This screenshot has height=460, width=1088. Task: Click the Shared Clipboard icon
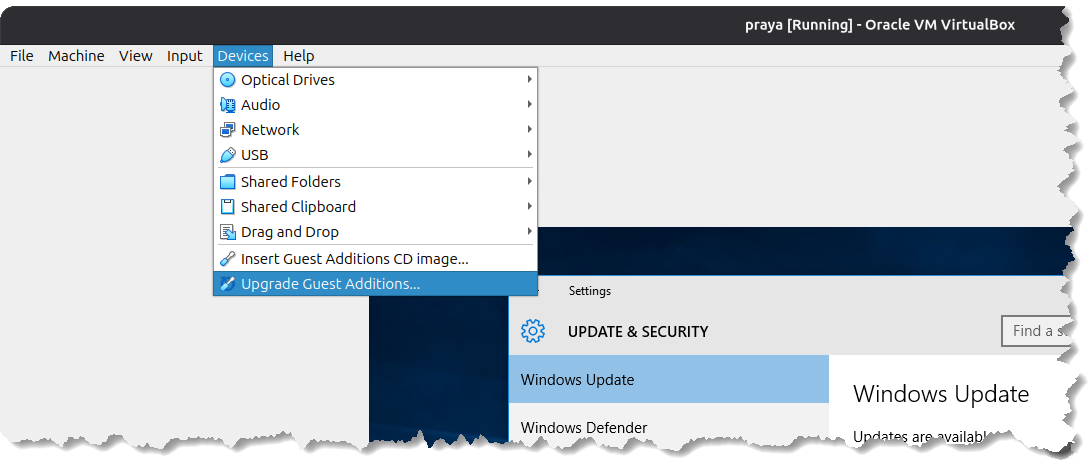(227, 207)
